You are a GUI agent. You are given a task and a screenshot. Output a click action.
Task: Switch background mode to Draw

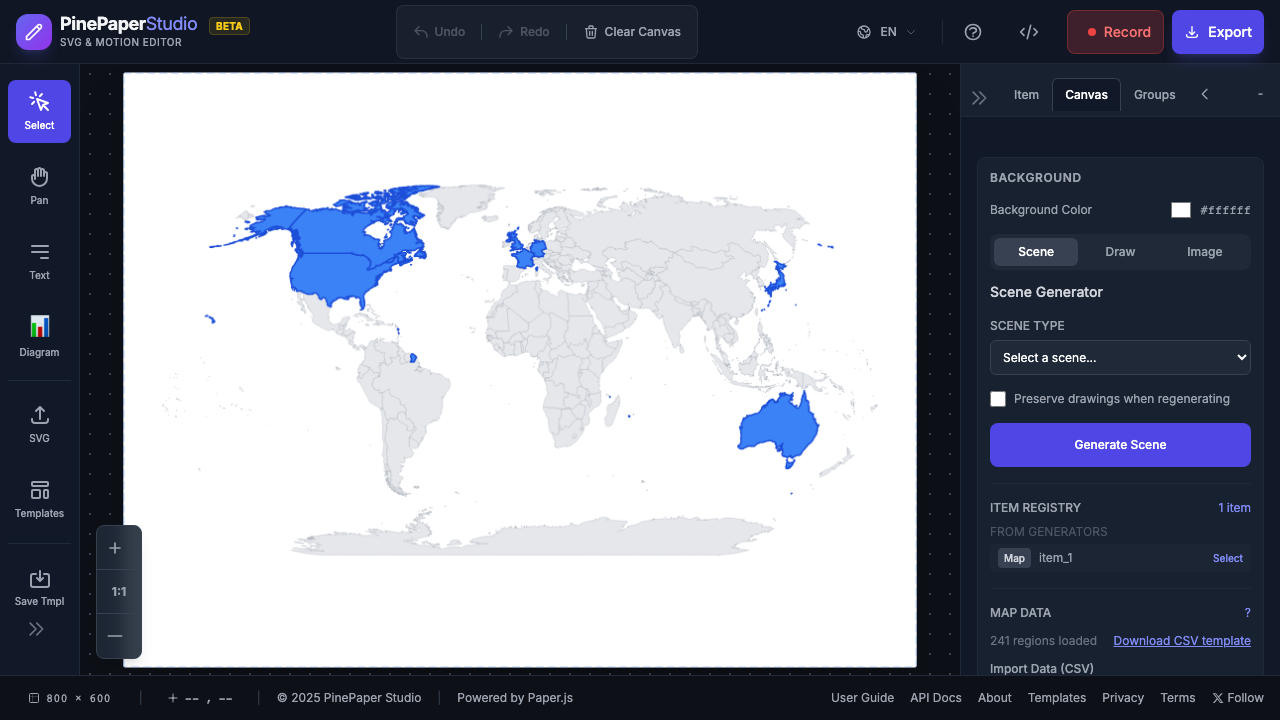[1120, 252]
